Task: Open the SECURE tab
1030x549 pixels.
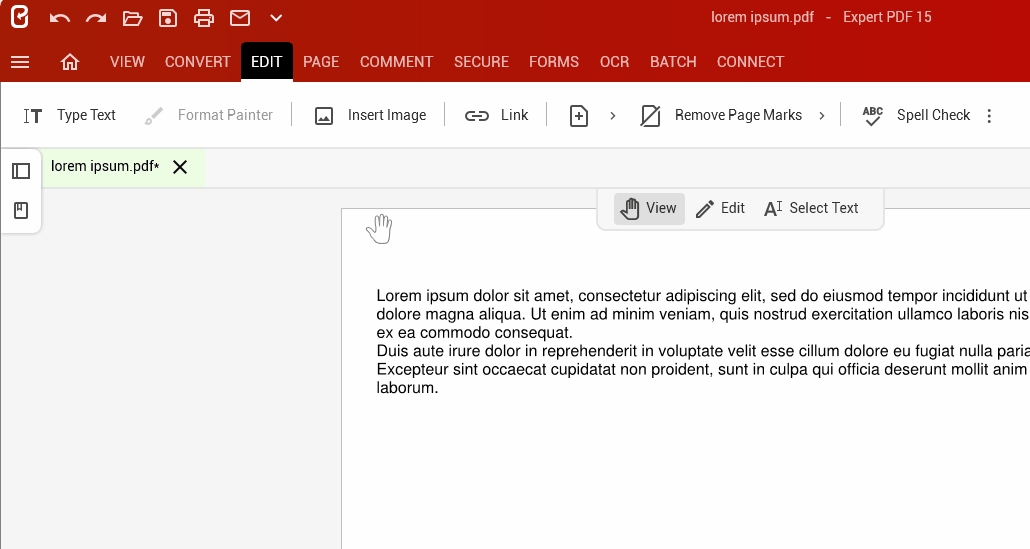Action: click(x=481, y=62)
